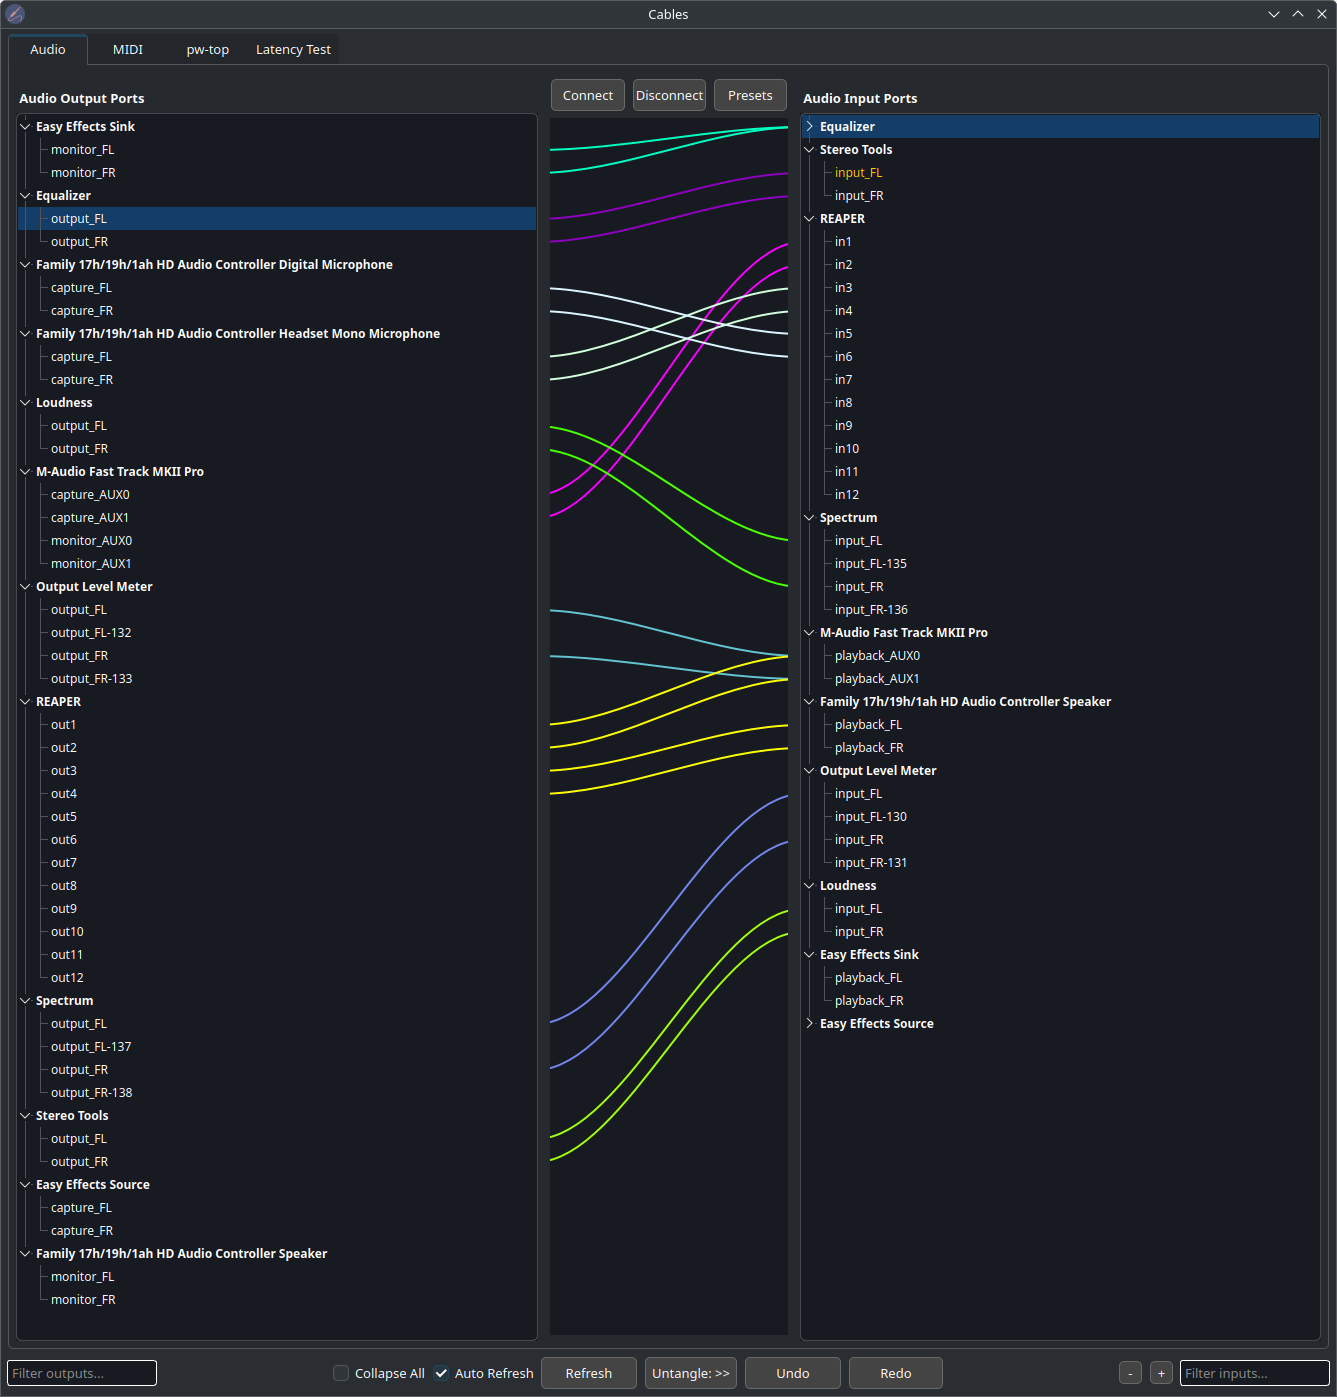Select the Output Level Meter input group

point(878,771)
